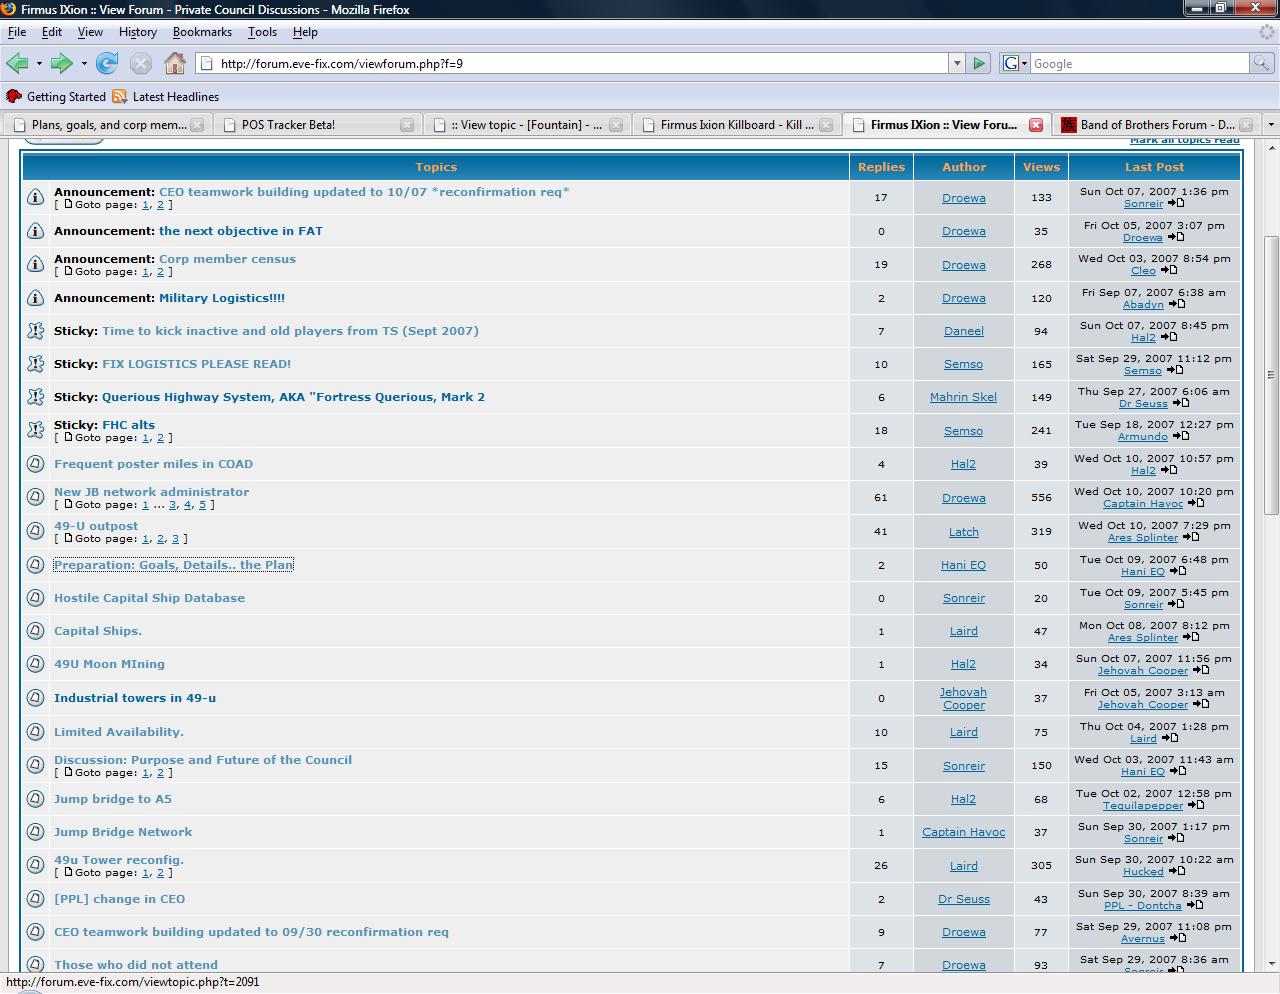The height and width of the screenshot is (994, 1280).
Task: Click topic icon beside 49U Moon MIning
Action: tap(35, 664)
